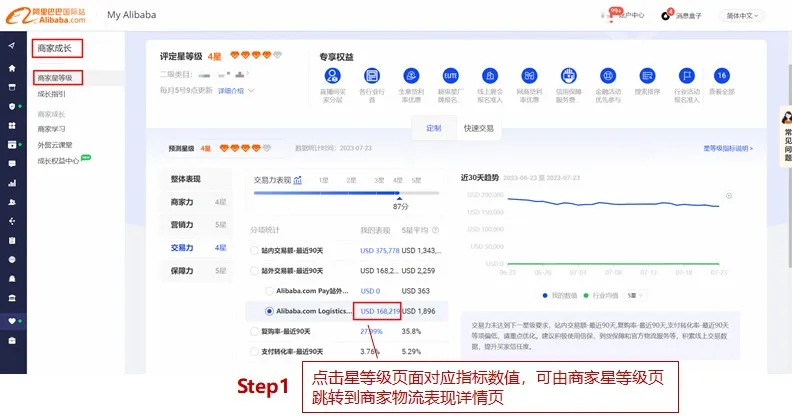792x417 pixels.
Task: Click the 线上展会报名准入 benefit icon
Action: (x=490, y=76)
